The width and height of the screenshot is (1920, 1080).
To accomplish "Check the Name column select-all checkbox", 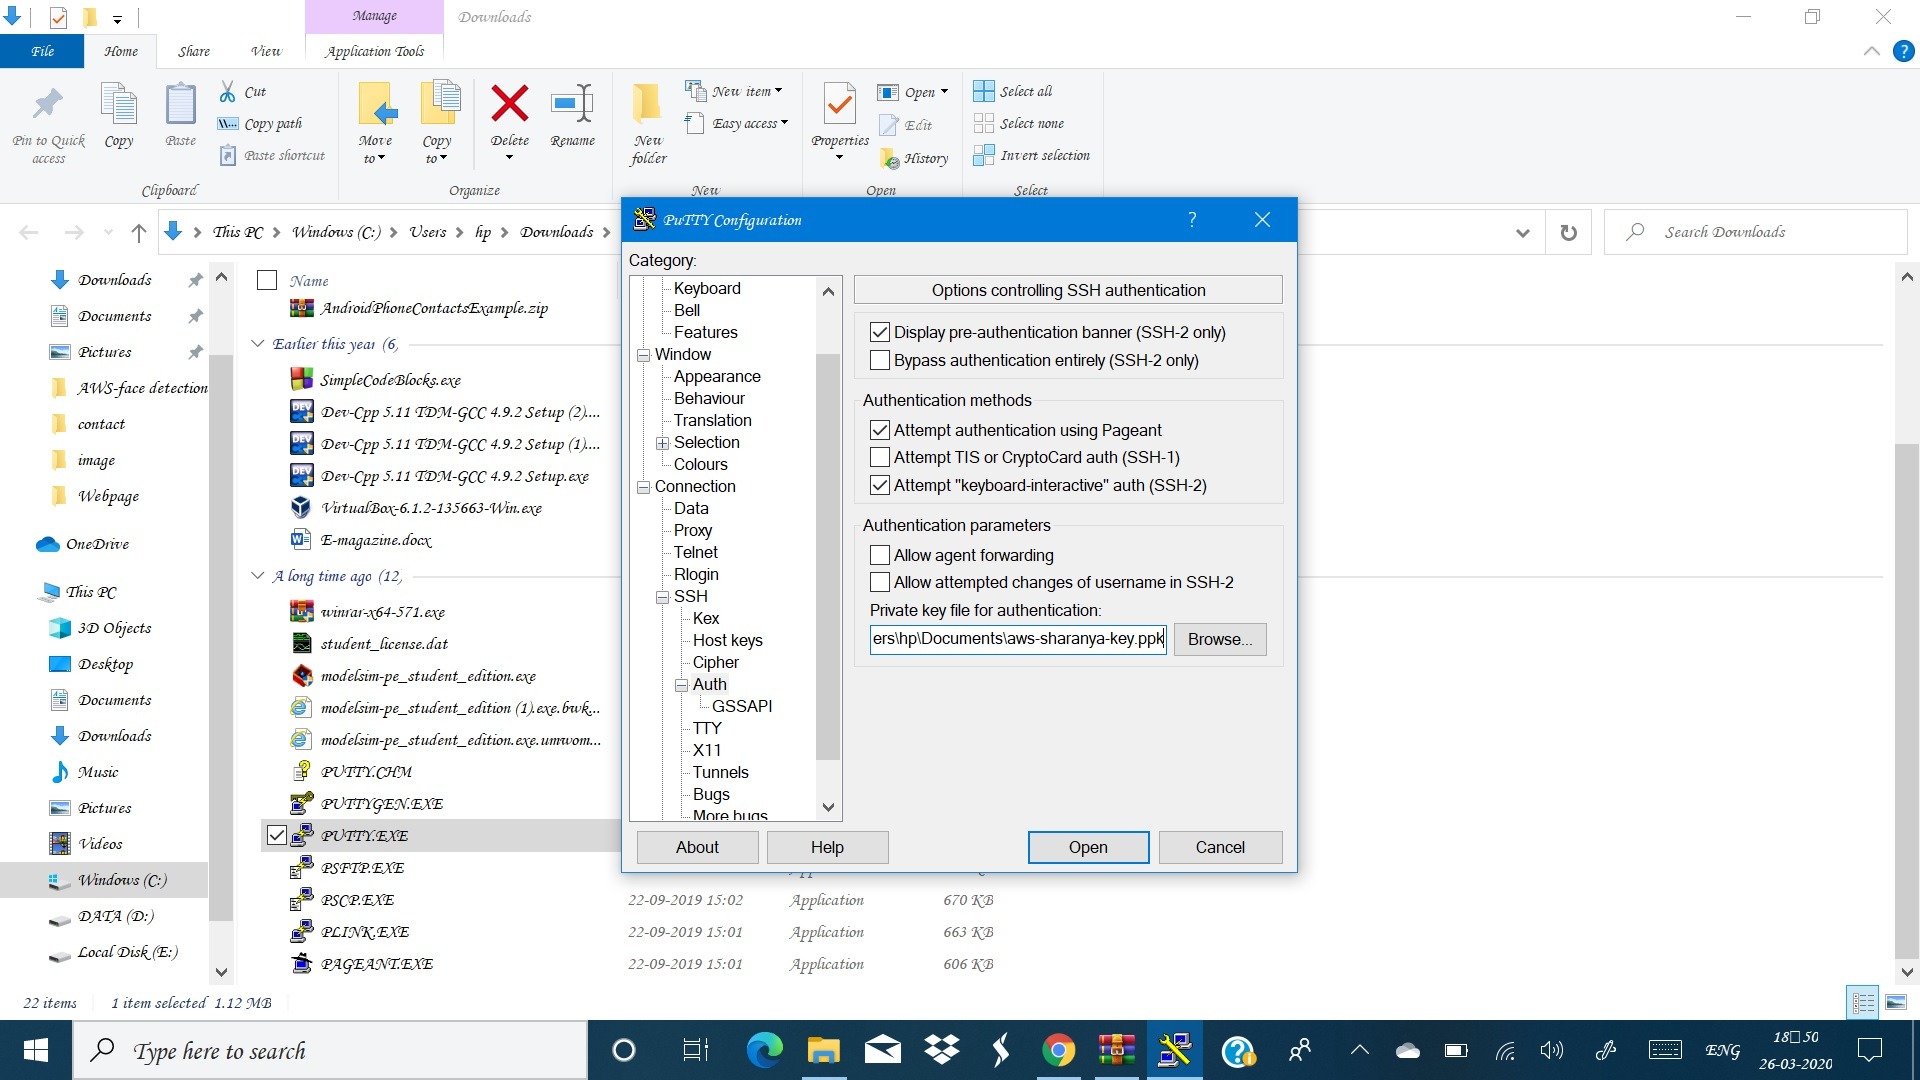I will tap(267, 280).
